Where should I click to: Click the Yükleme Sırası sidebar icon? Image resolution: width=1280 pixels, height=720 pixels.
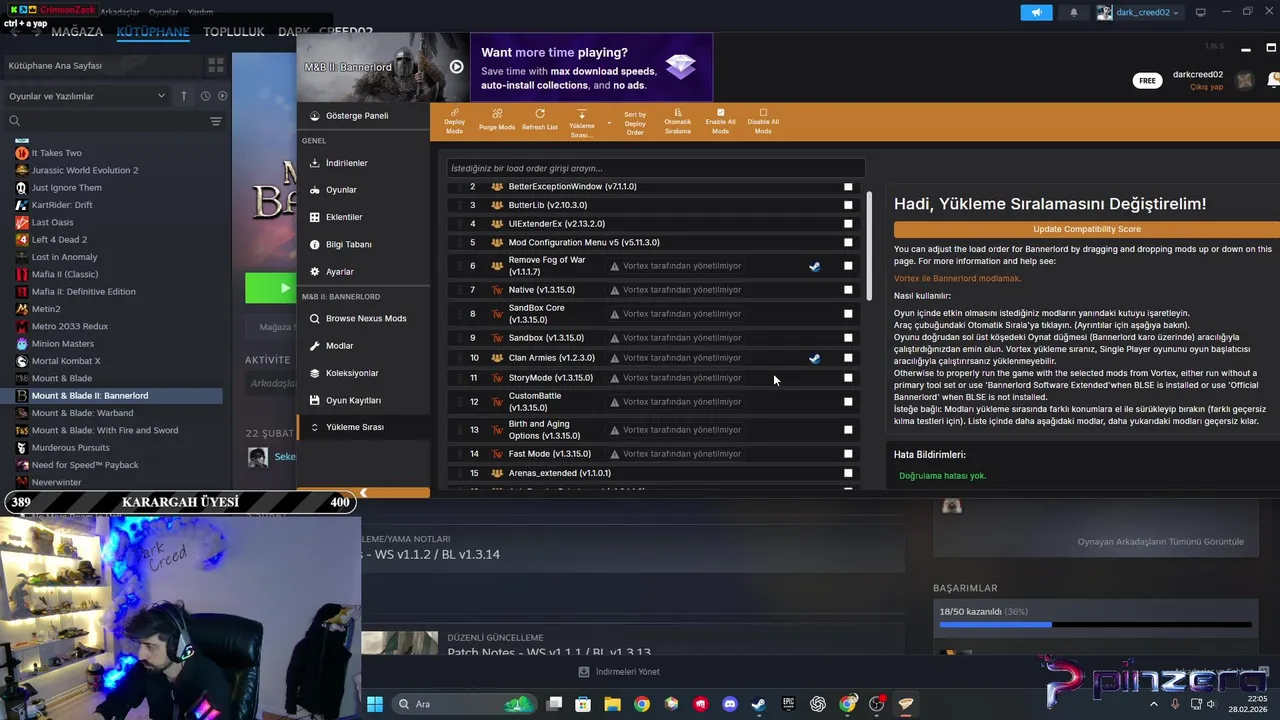click(315, 427)
